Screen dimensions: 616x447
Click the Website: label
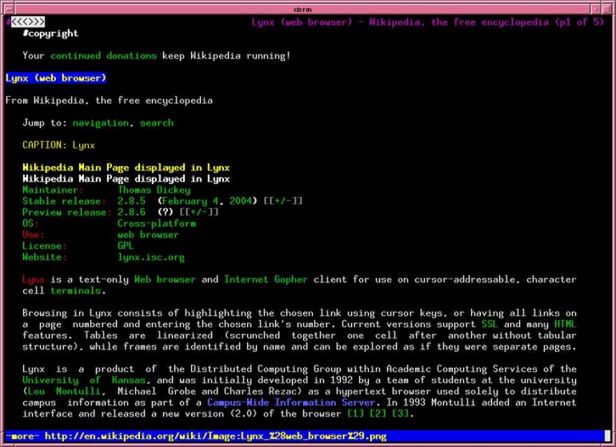tap(44, 257)
